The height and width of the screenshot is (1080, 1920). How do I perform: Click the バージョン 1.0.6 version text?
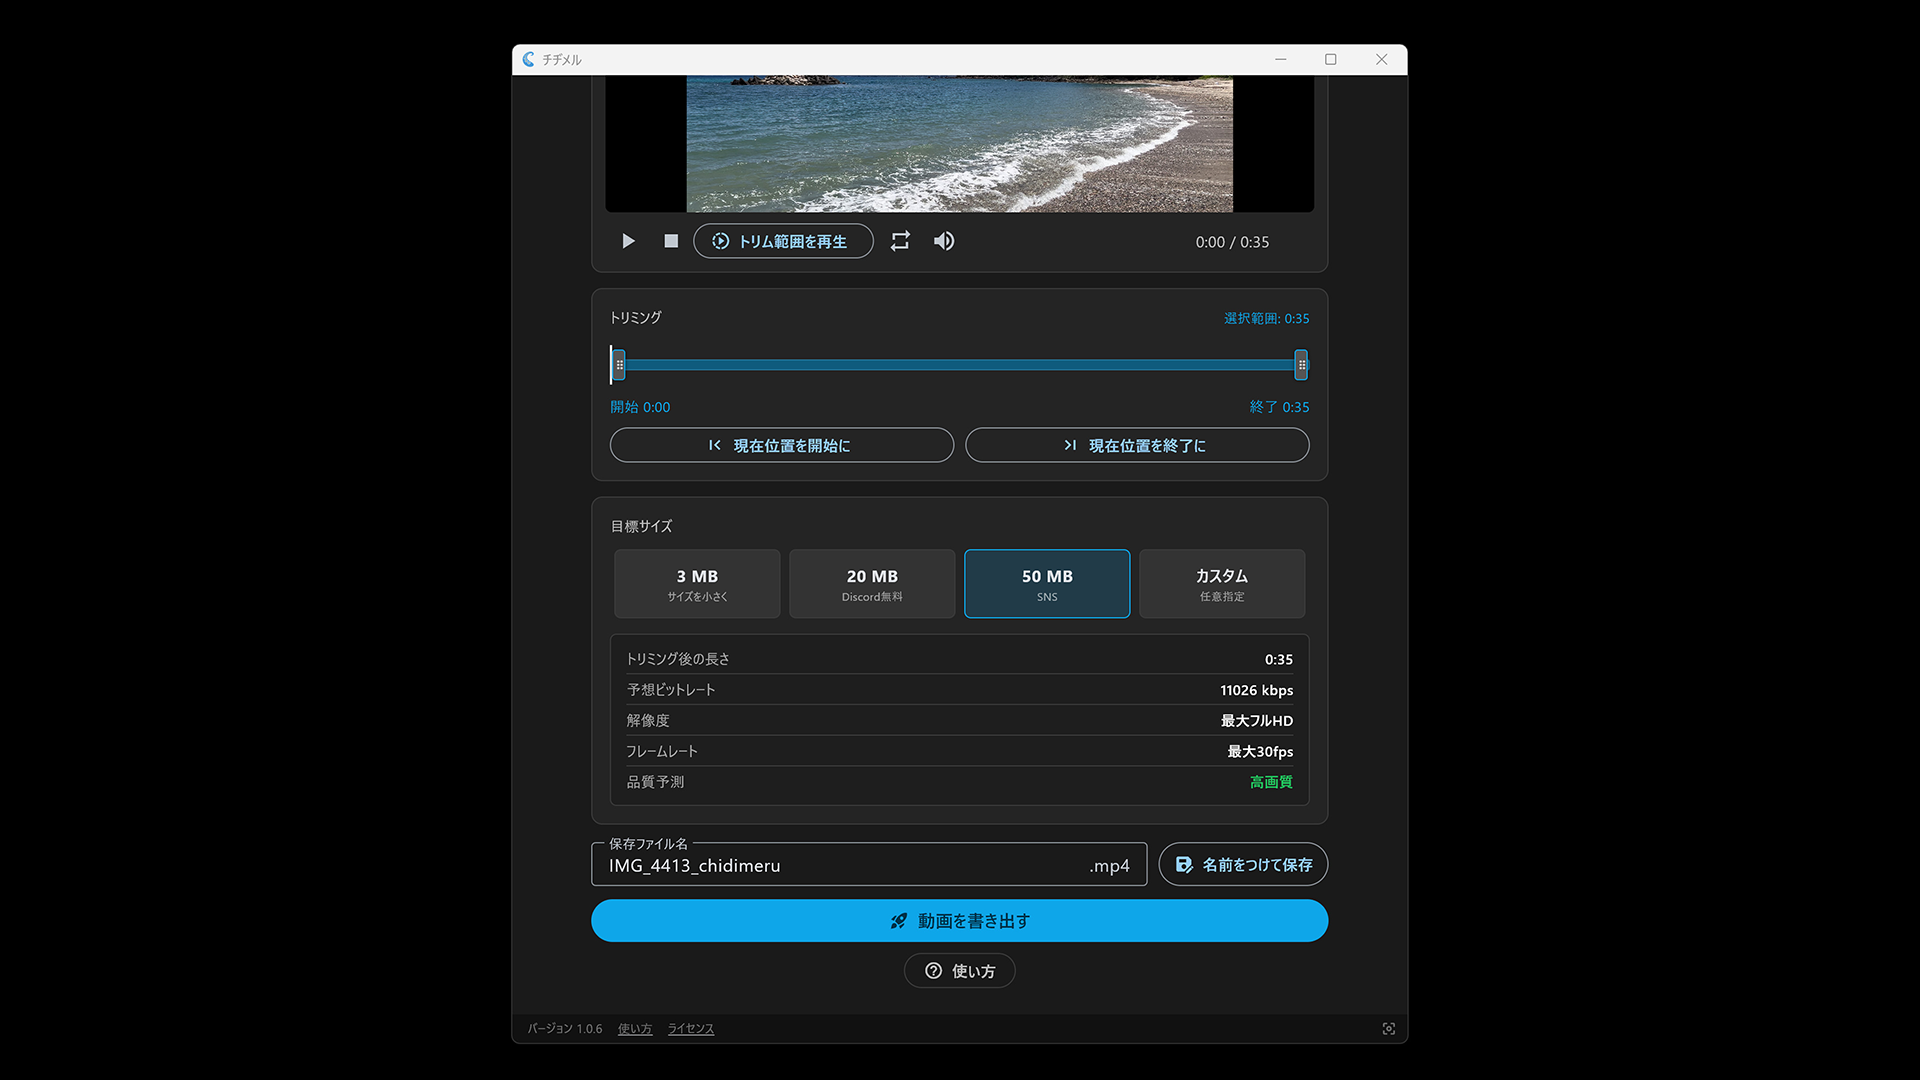pos(565,1029)
